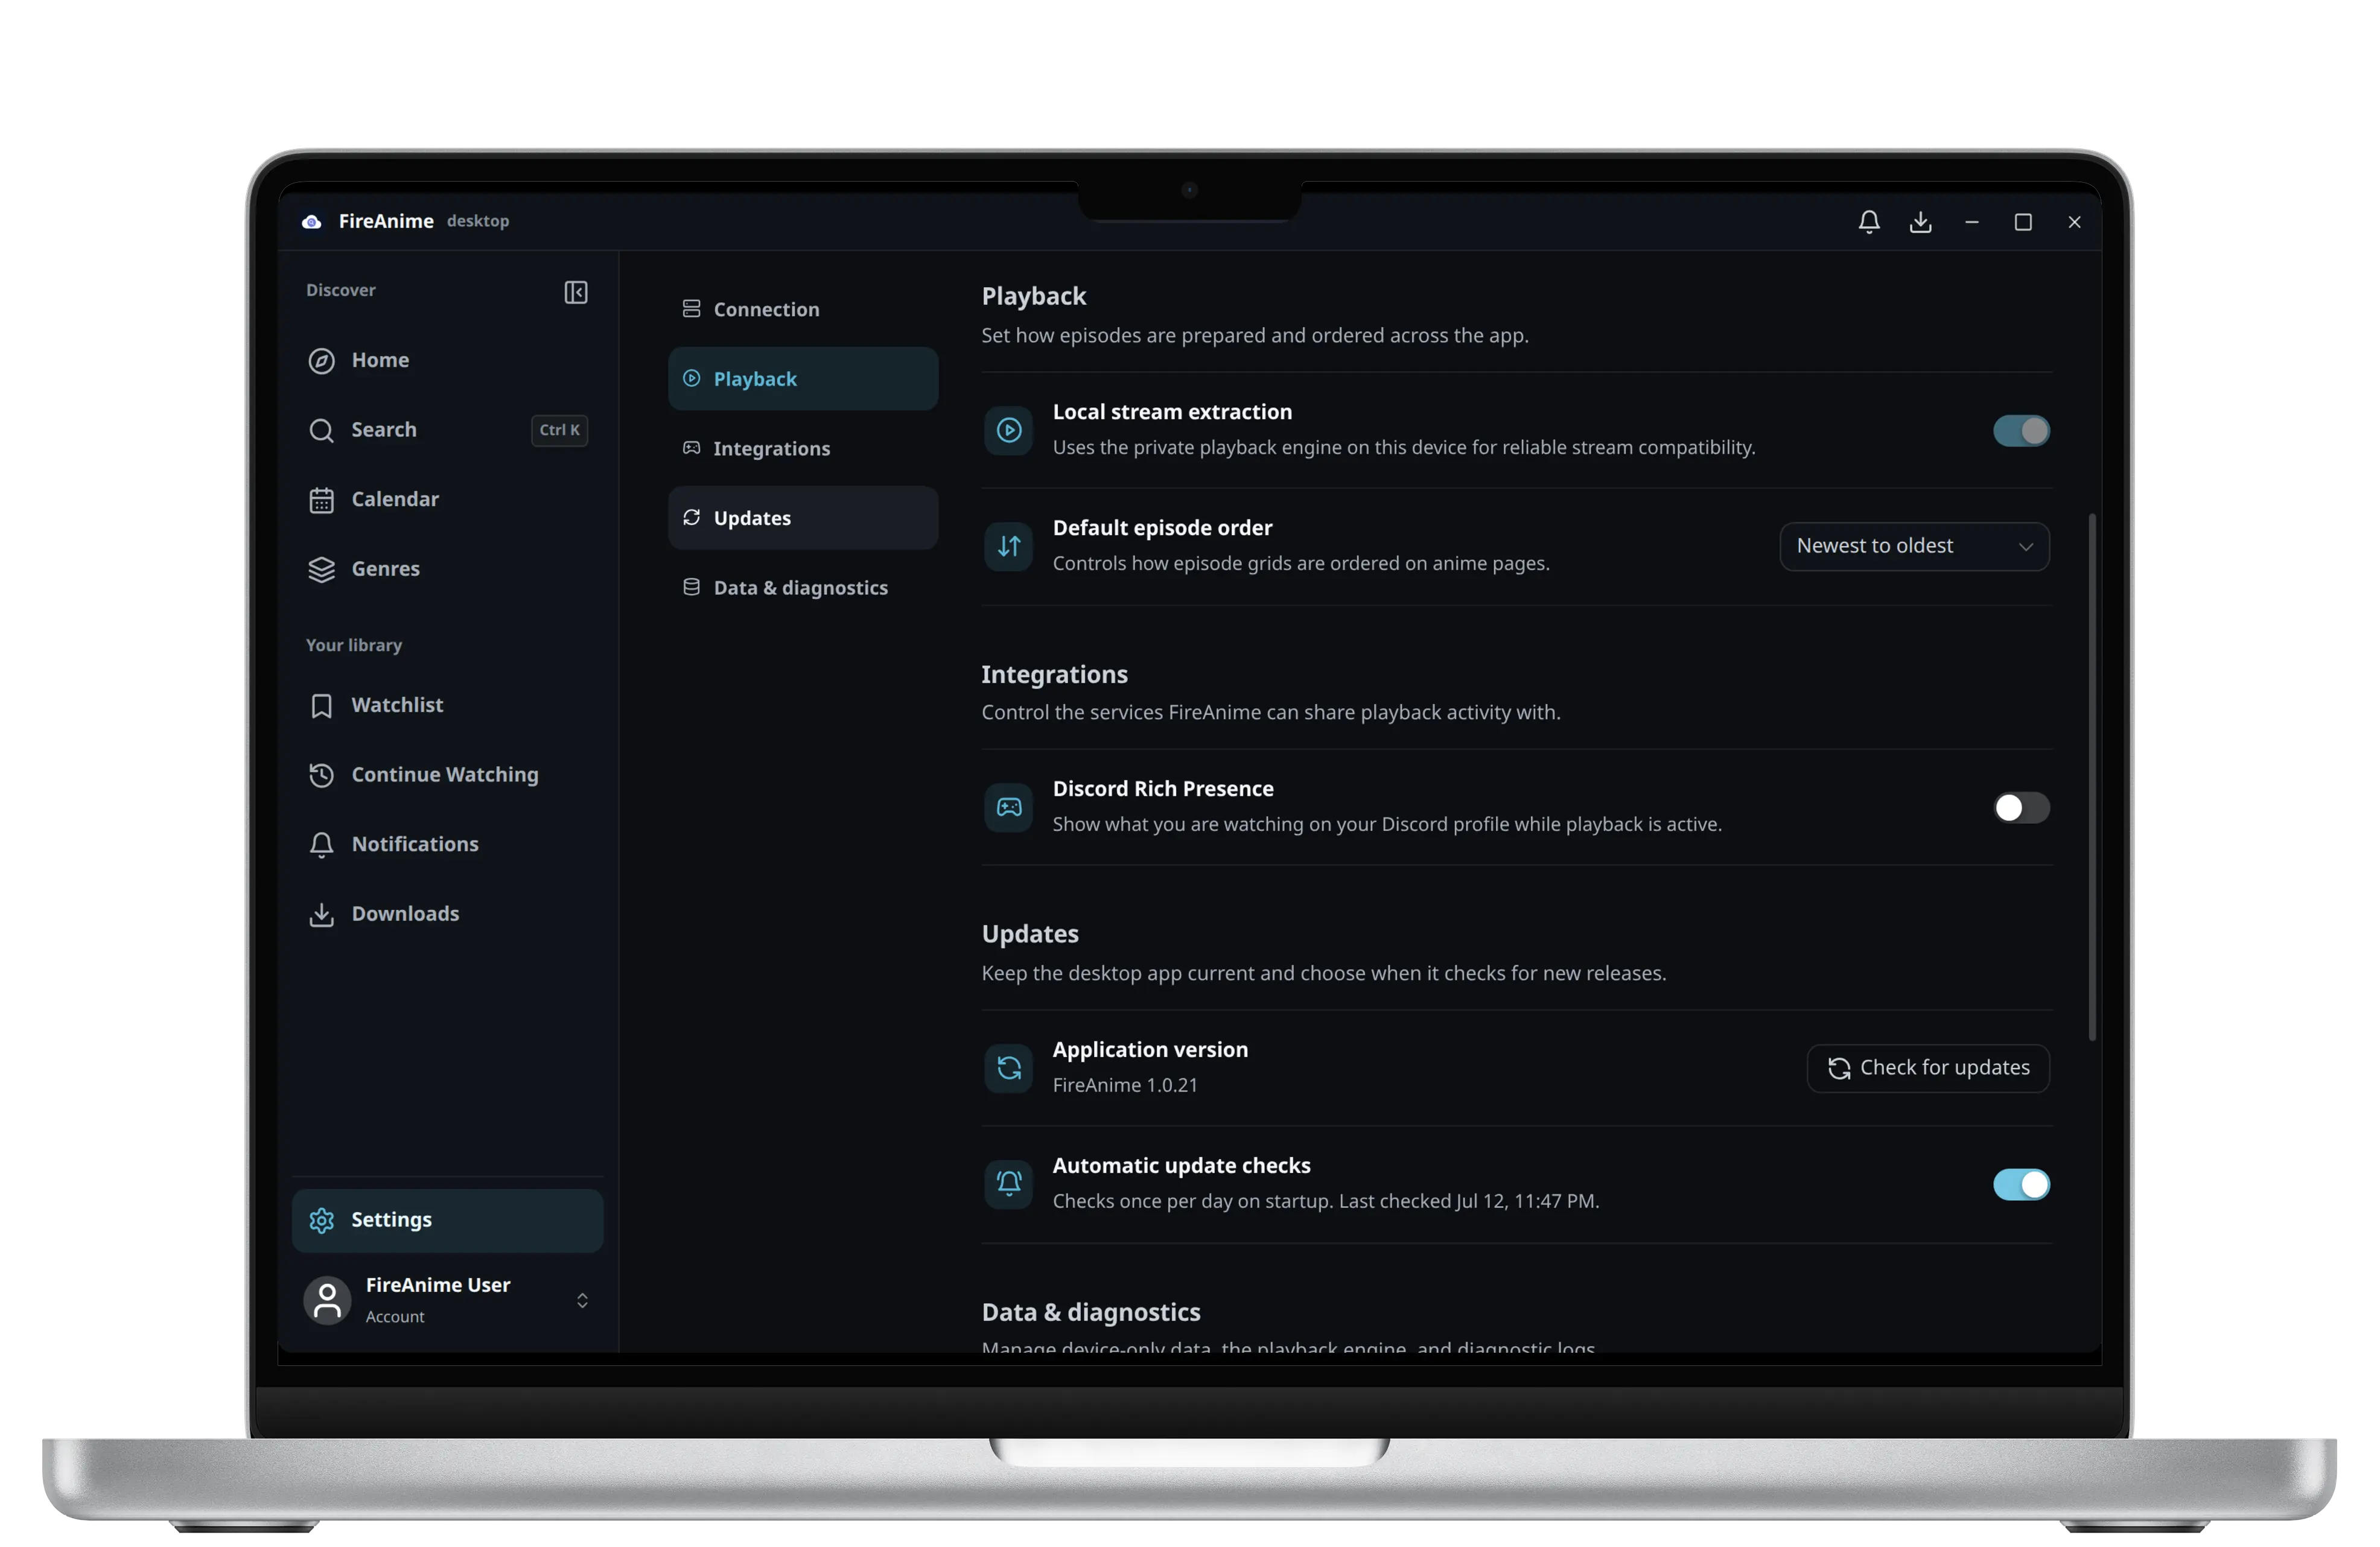Jump to Updates settings section
Screen dimensions: 2380x1547
[x=803, y=518]
